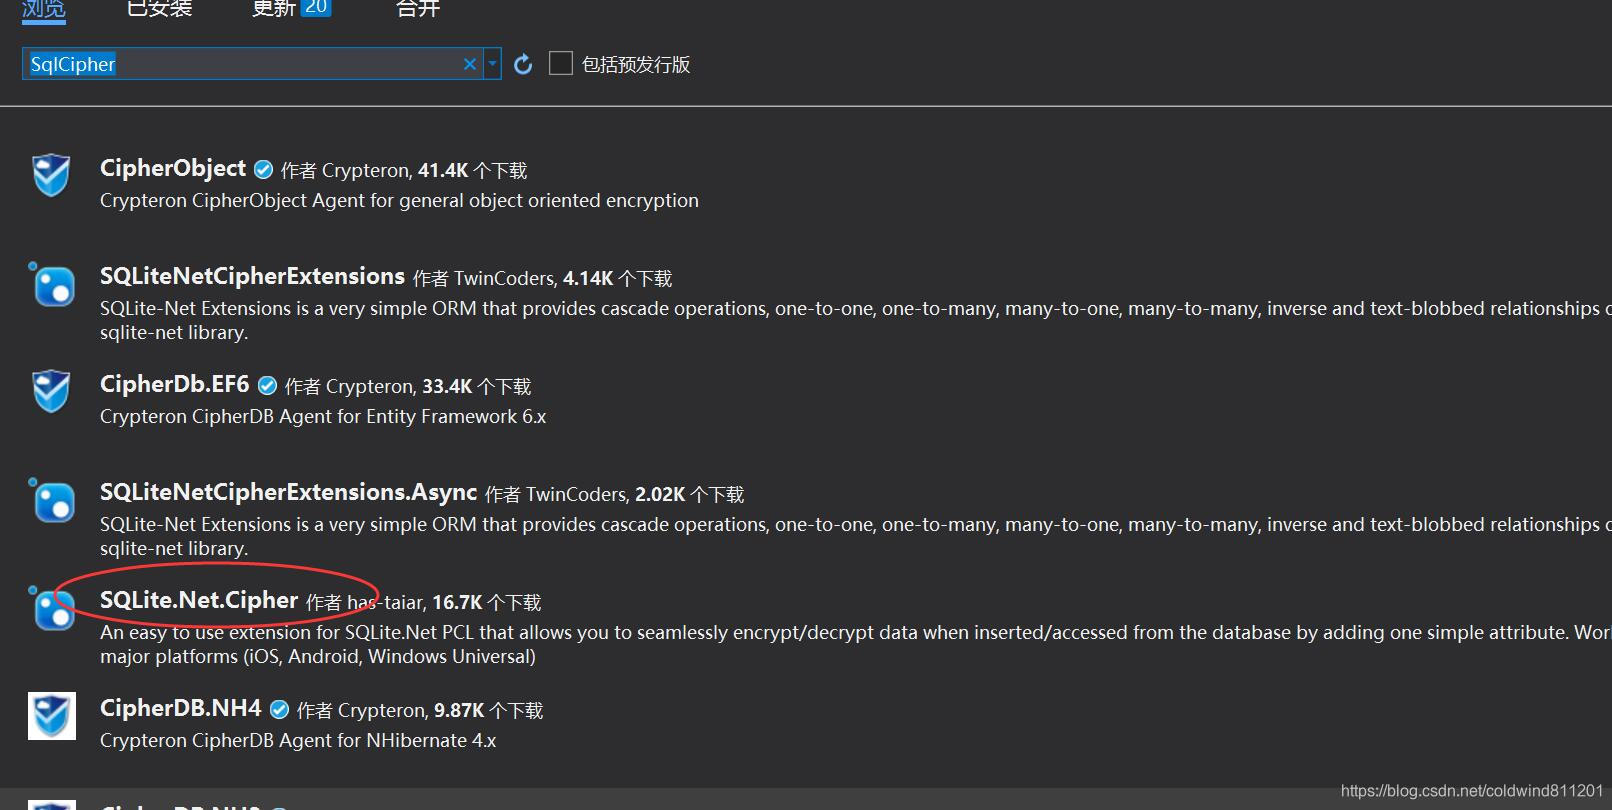This screenshot has height=810, width=1612.
Task: Click verified badge next to CipherDB.NH4
Action: [280, 710]
